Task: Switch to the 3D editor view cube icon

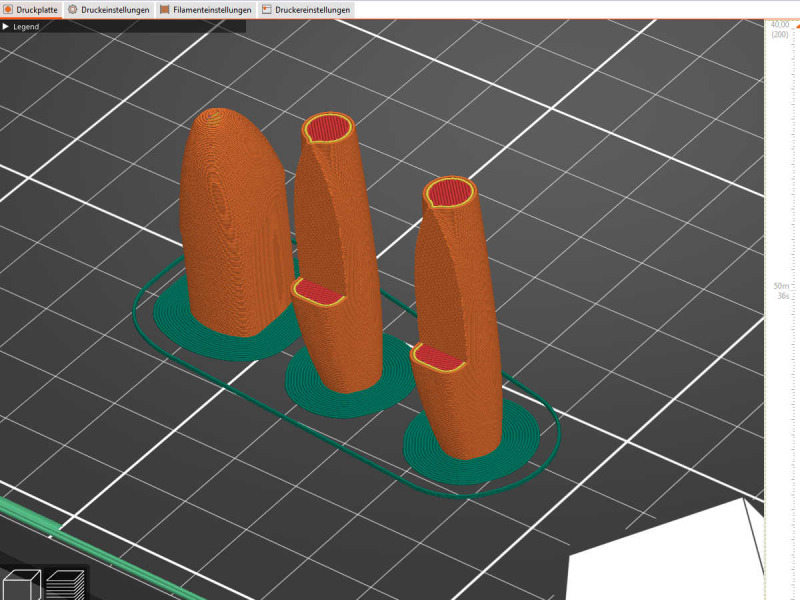Action: click(x=21, y=584)
